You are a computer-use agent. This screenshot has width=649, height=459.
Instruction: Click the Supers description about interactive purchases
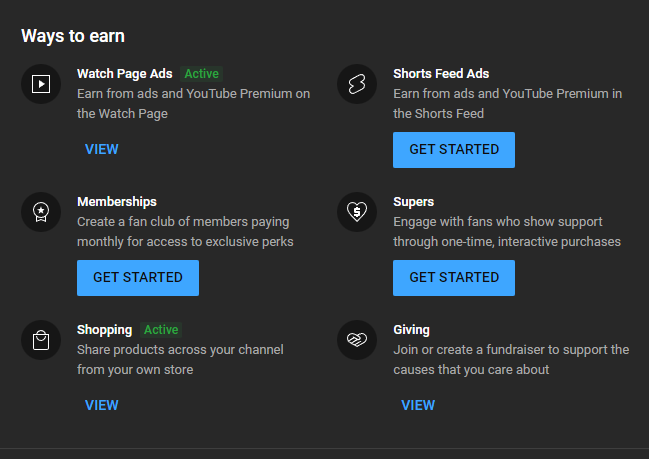(507, 232)
